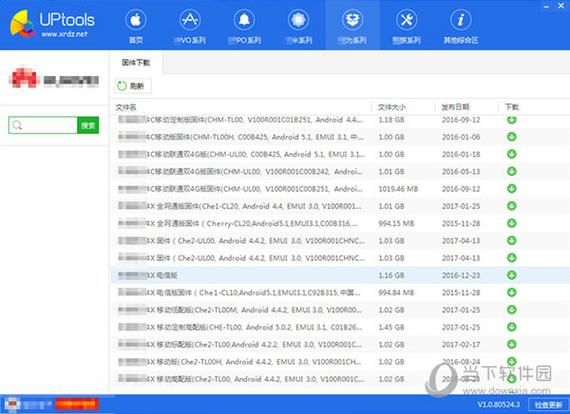
Task: Download the CHE-TL00 1.45 GB firmware
Action: click(x=511, y=327)
